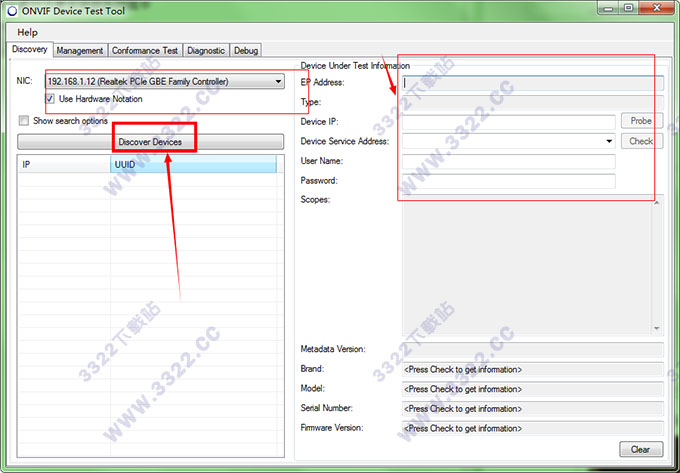Open the Diagnostic tab

[206, 50]
